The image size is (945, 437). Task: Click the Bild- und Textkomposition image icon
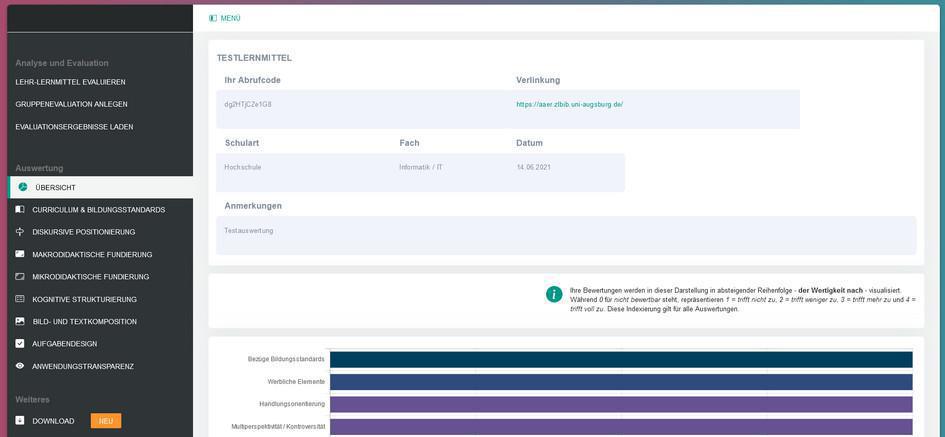click(20, 322)
